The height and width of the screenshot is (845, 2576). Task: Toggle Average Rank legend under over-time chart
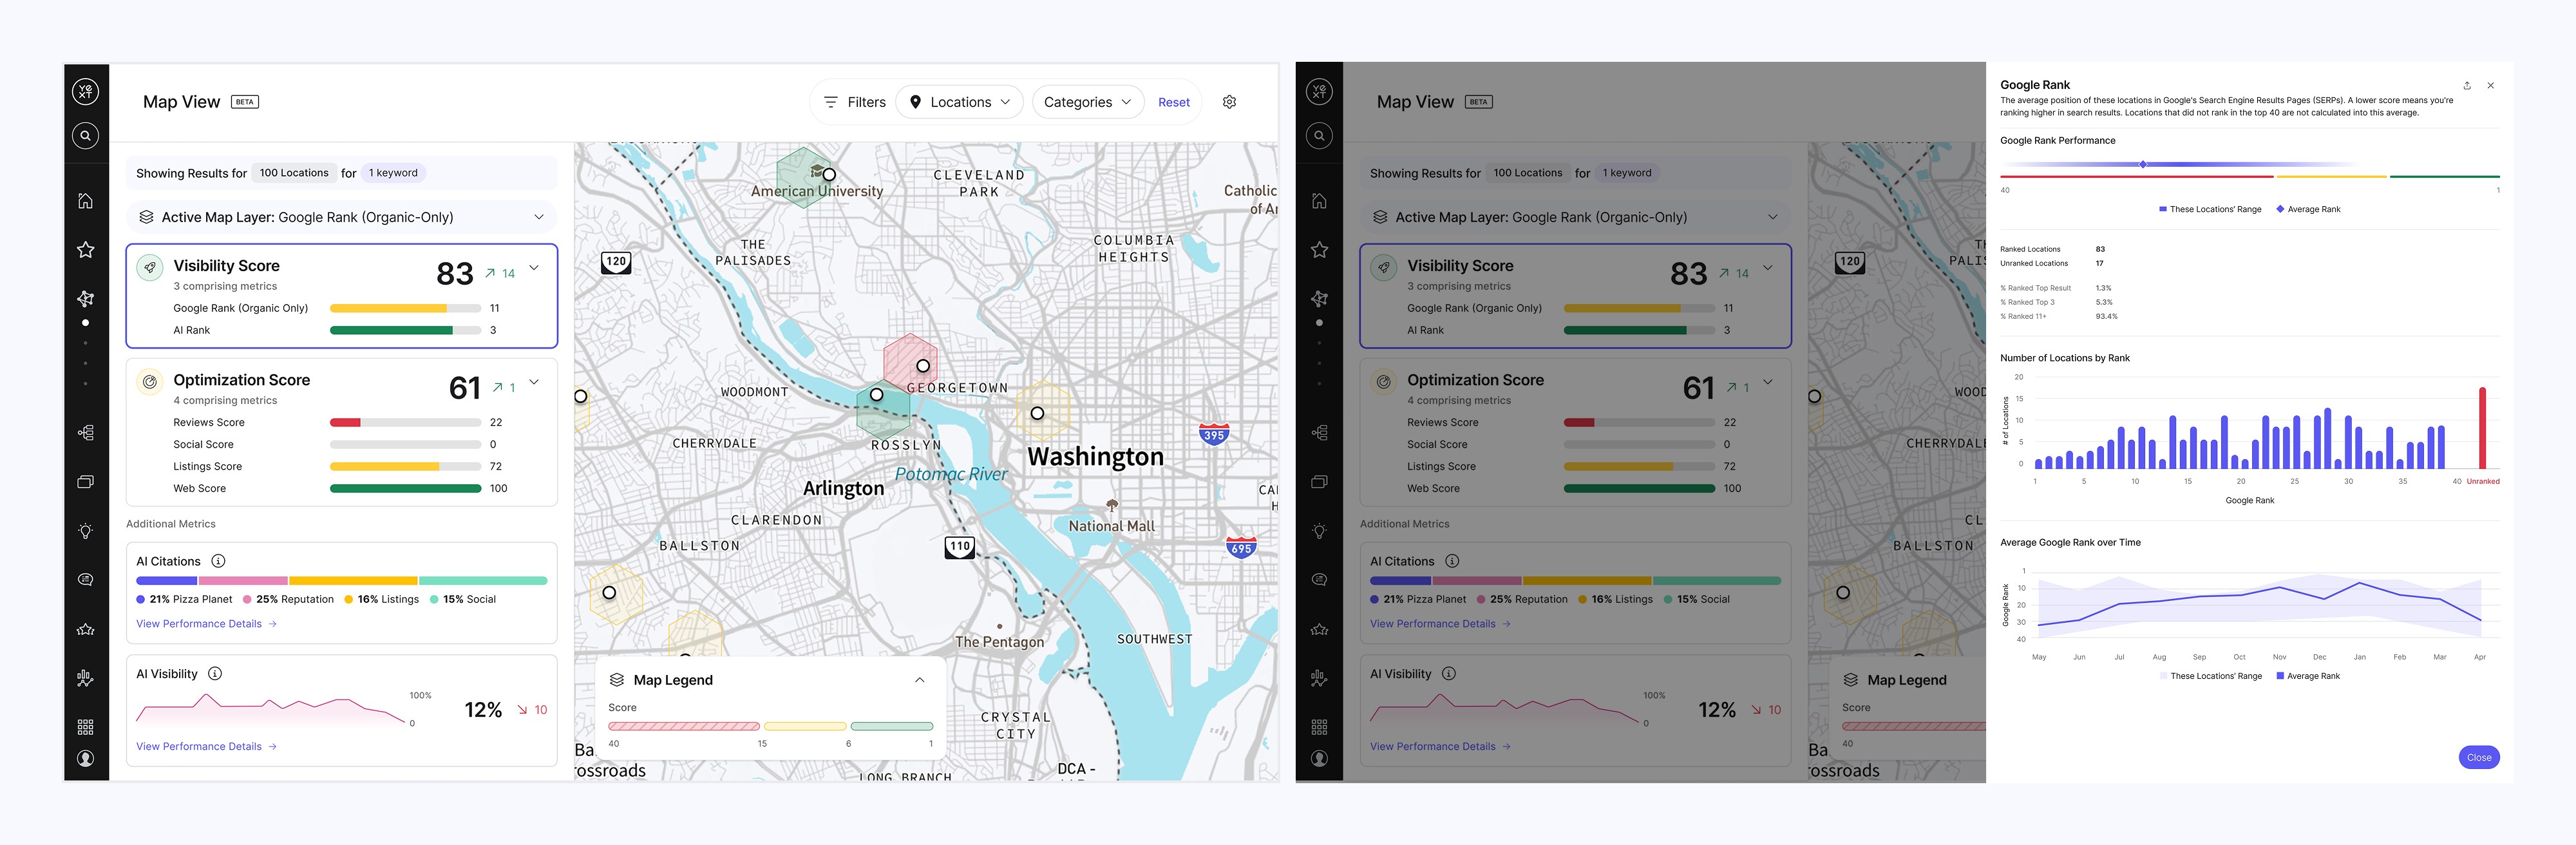pos(2308,676)
